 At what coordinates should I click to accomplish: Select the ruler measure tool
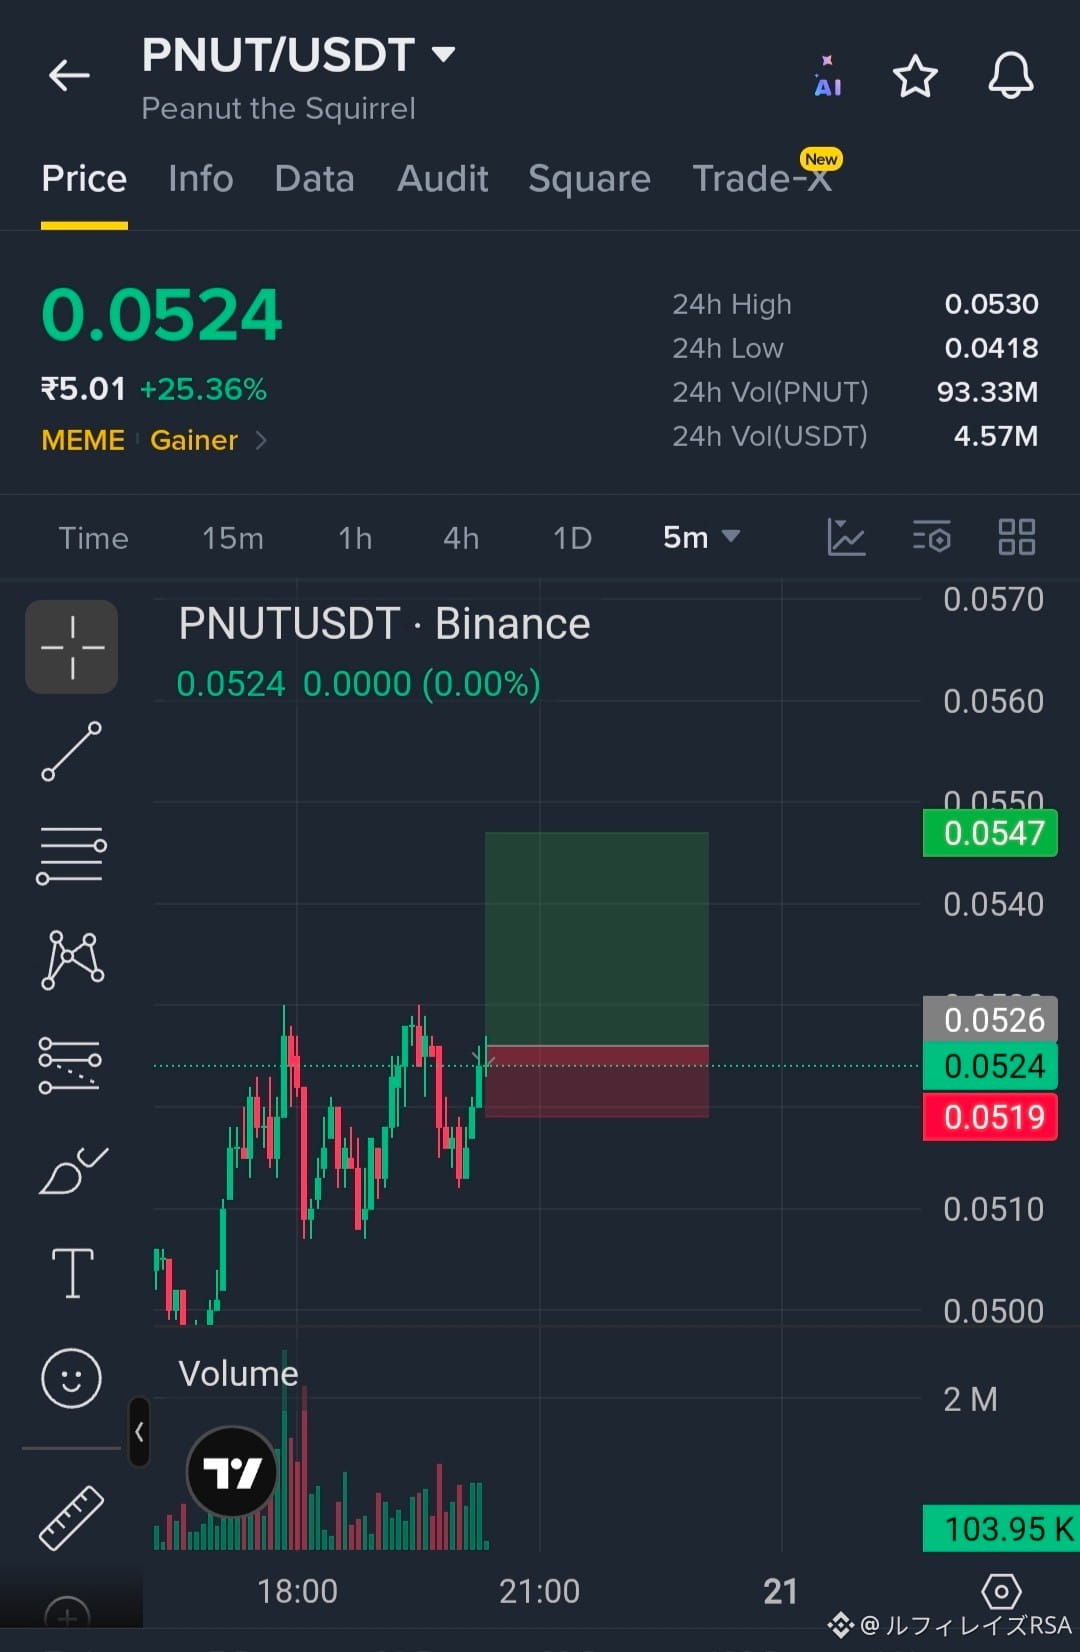pos(71,1518)
